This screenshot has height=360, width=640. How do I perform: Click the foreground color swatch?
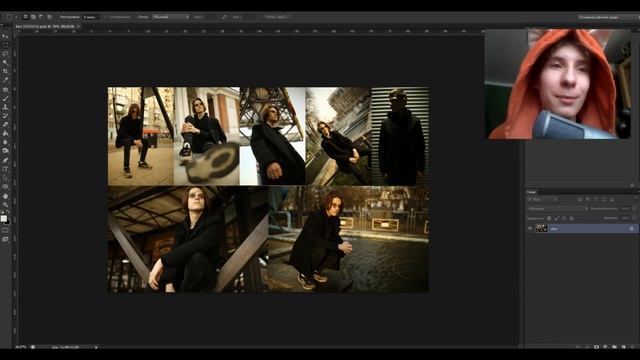coord(4,218)
